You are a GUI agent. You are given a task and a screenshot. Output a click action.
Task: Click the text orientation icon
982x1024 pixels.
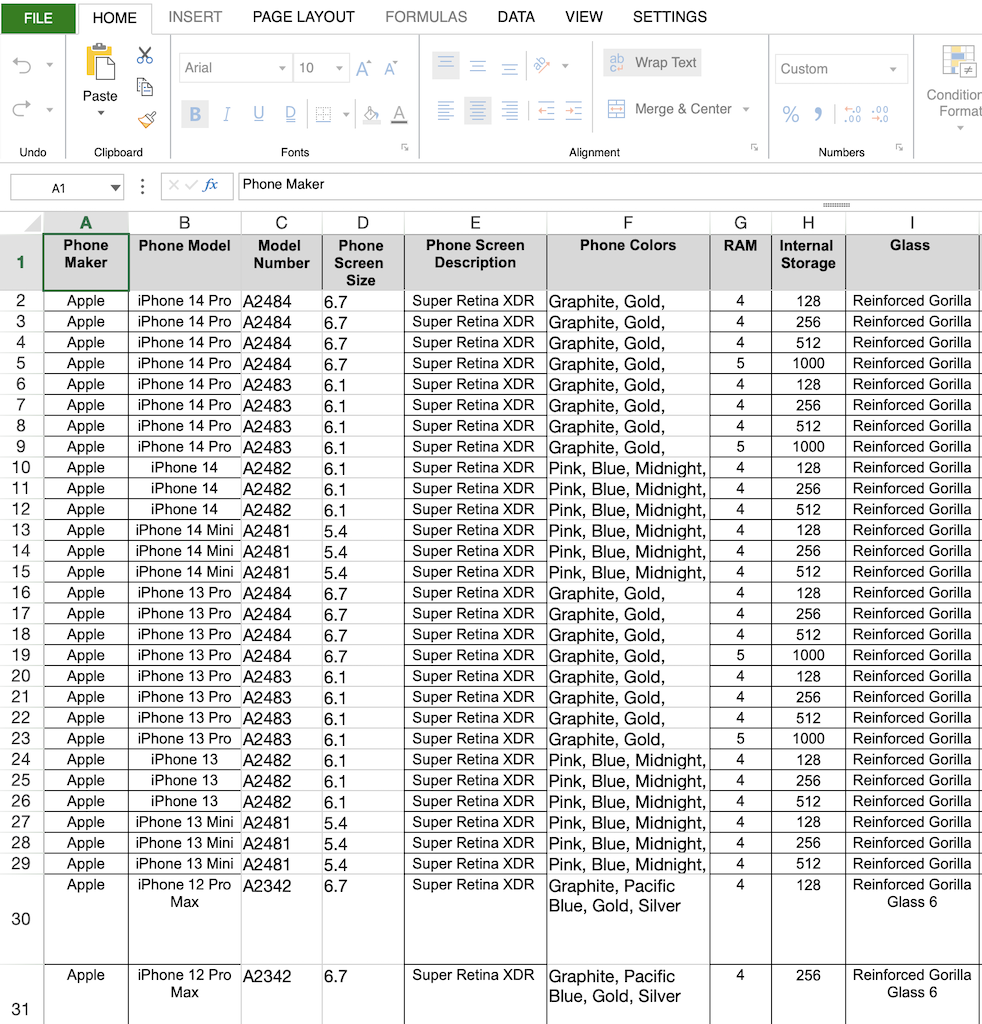[541, 65]
